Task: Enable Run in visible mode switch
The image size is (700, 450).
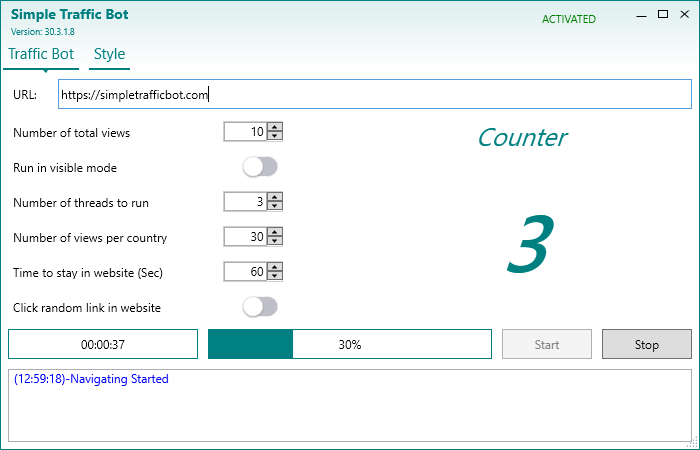Action: tap(260, 167)
